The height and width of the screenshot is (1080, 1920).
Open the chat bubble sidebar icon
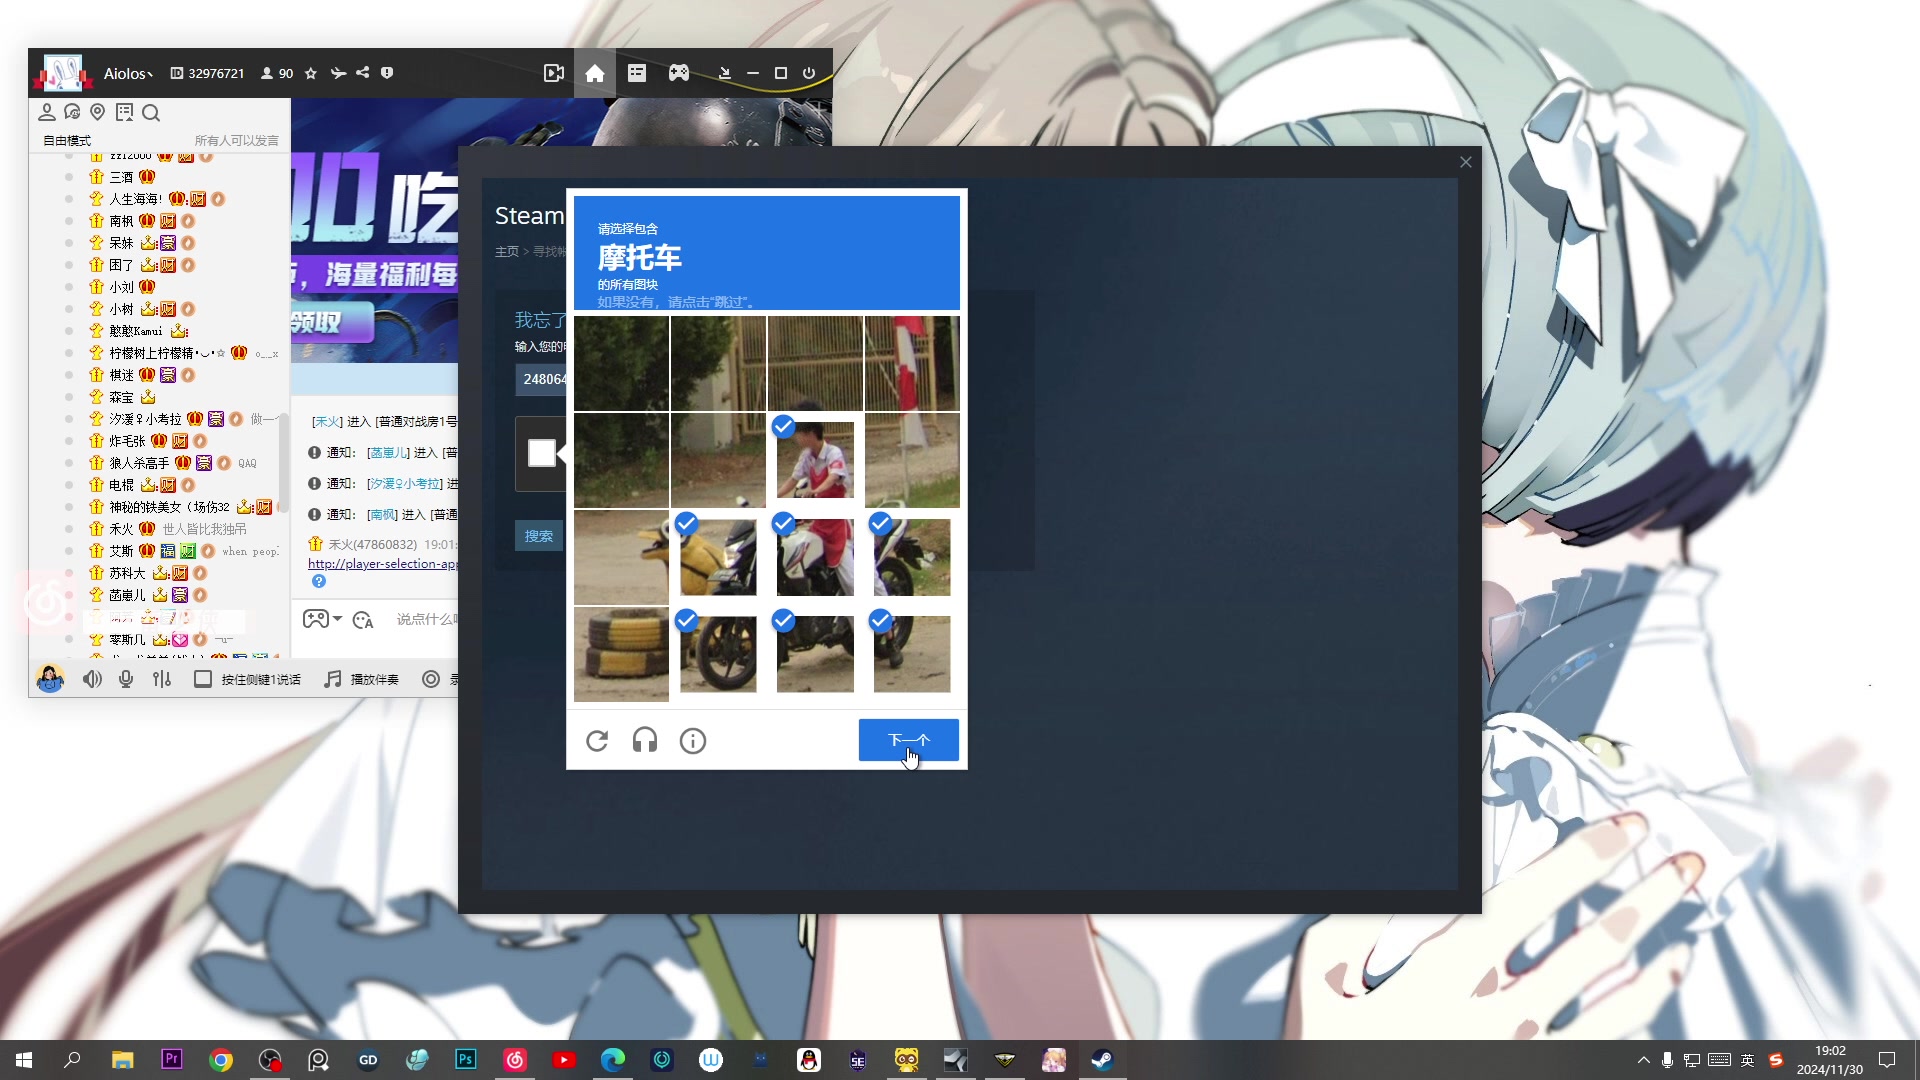pyautogui.click(x=72, y=112)
